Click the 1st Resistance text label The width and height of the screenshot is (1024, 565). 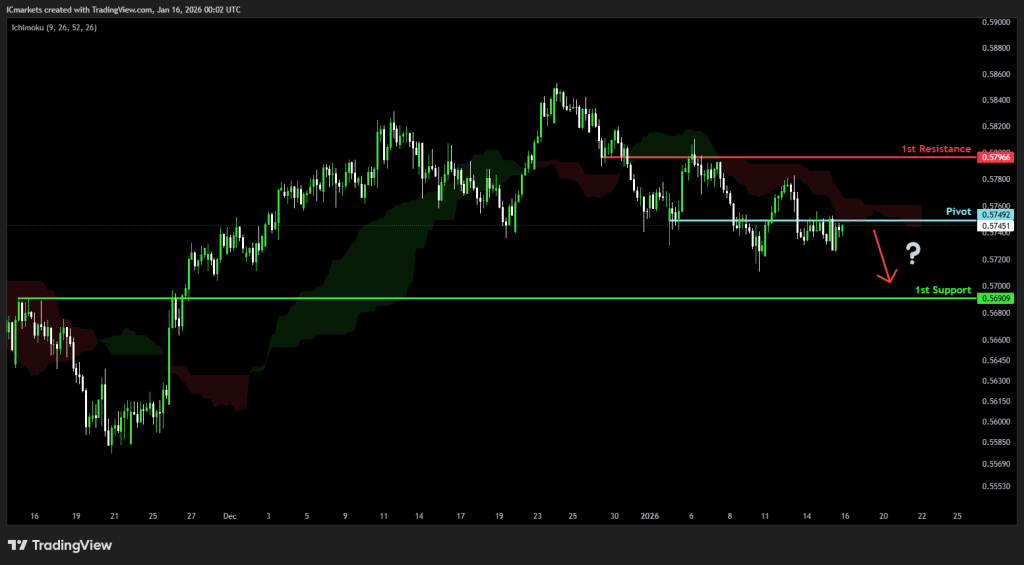[936, 148]
